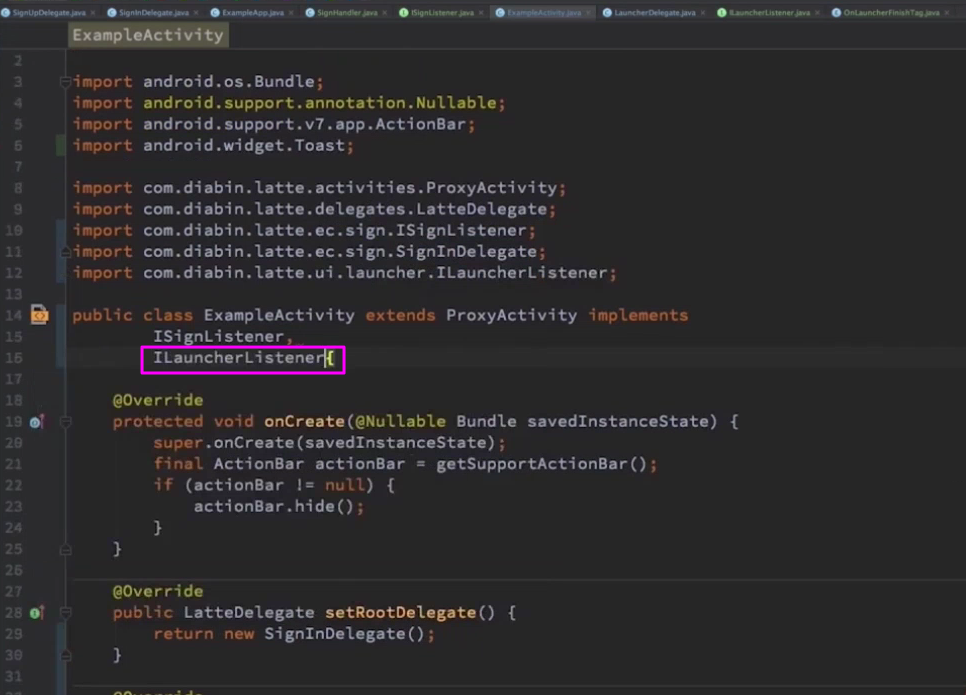The image size is (966, 695).
Task: Click the line number 14 in the gutter
Action: pos(14,315)
